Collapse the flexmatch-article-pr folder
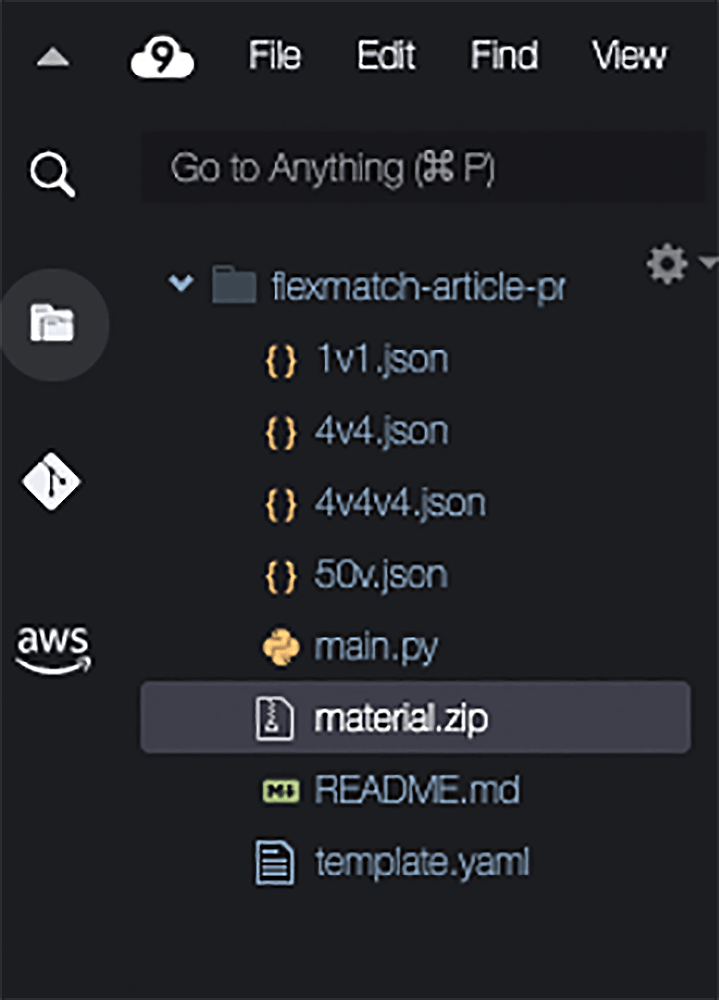The width and height of the screenshot is (719, 1000). tap(181, 284)
